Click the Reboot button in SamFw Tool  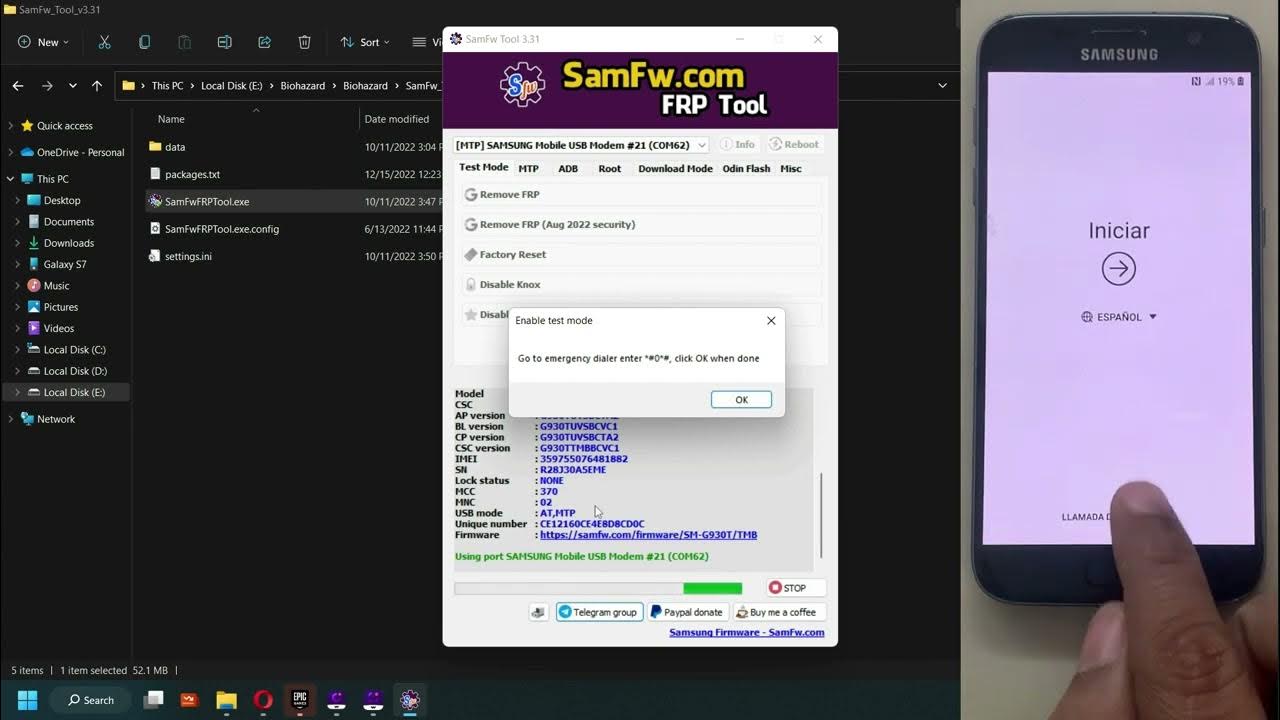coord(794,144)
